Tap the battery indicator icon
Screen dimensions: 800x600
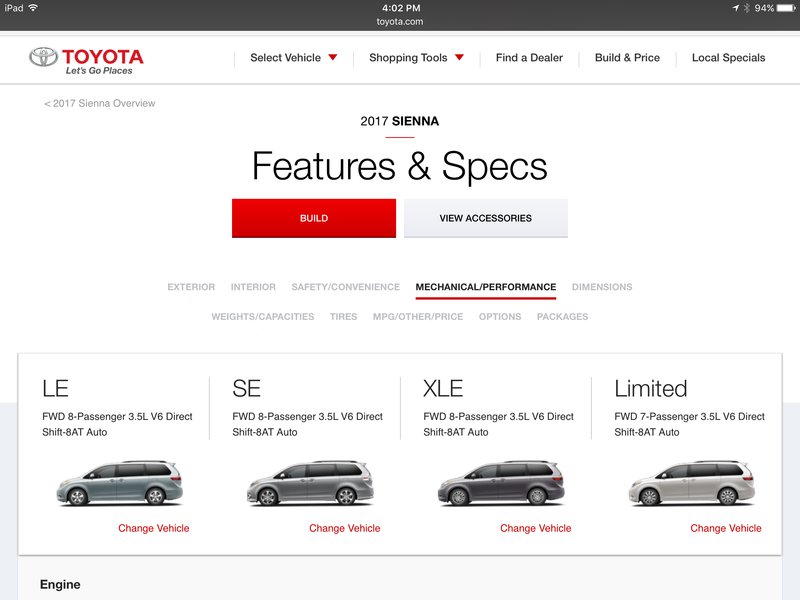(x=786, y=8)
